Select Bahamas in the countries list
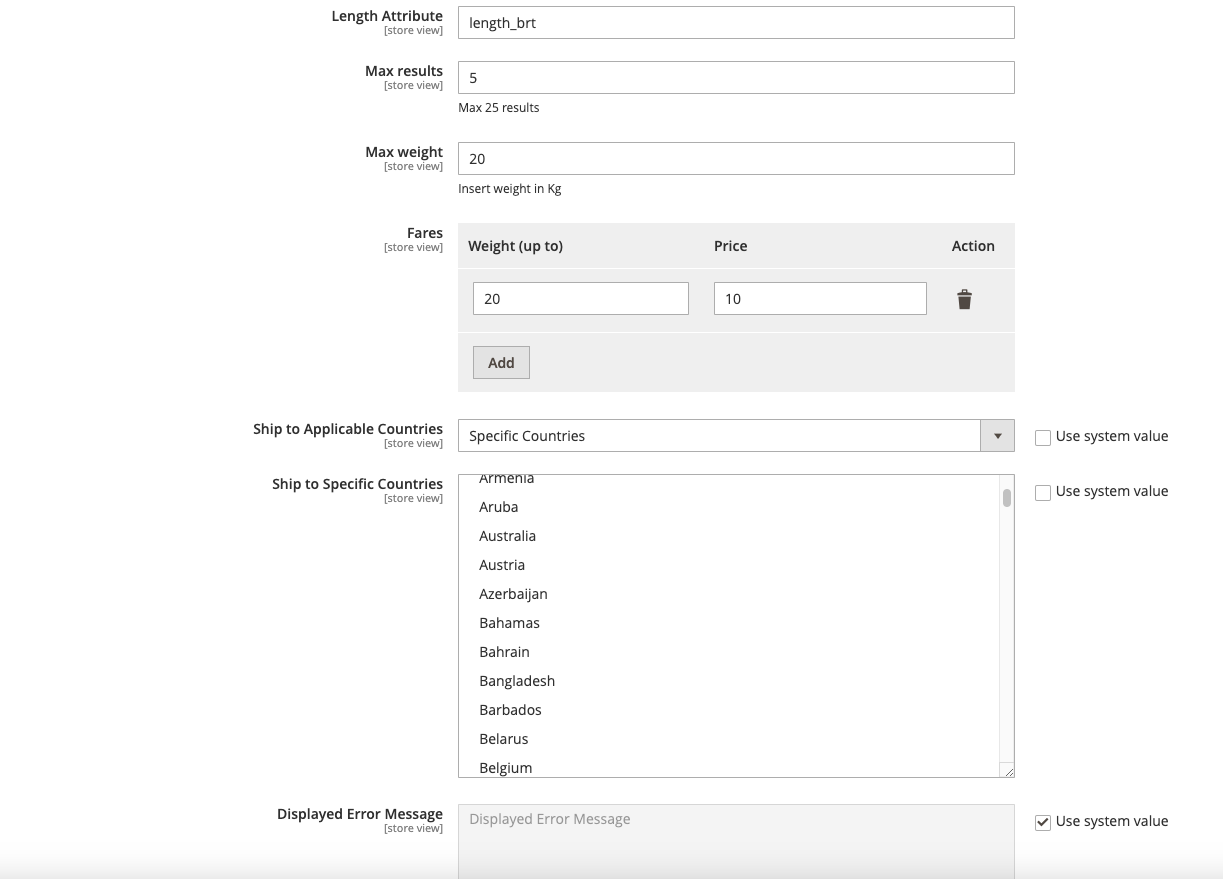The width and height of the screenshot is (1223, 879). 509,623
